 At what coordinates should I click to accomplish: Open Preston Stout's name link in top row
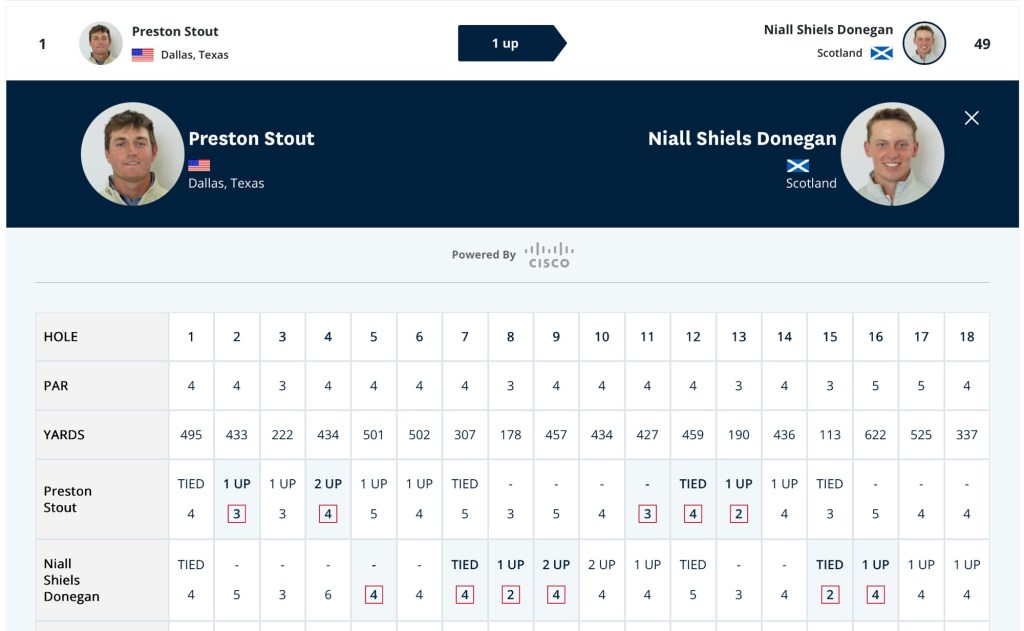click(x=175, y=31)
